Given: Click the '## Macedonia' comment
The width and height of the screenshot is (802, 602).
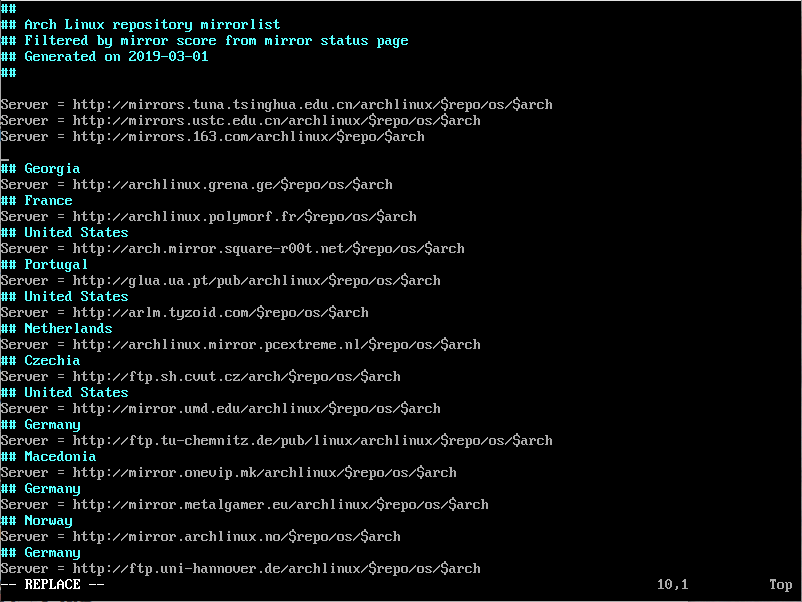Looking at the screenshot, I should (48, 457).
